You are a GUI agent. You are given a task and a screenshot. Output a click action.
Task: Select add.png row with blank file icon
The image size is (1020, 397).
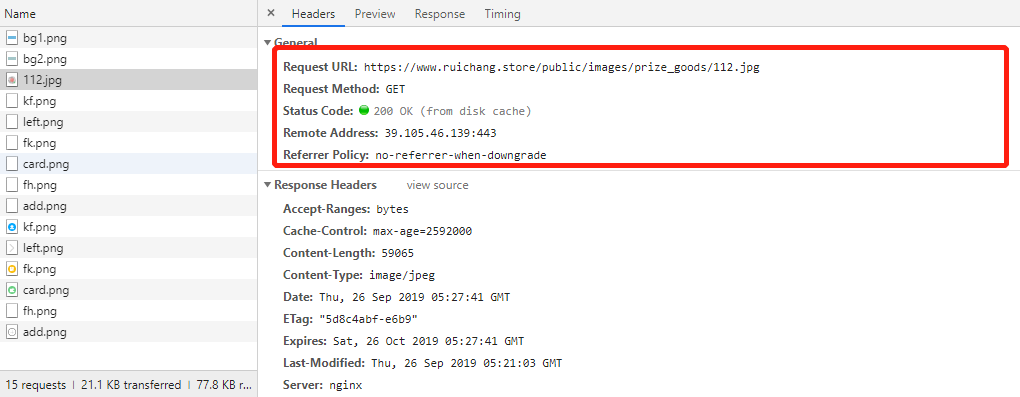coord(129,206)
